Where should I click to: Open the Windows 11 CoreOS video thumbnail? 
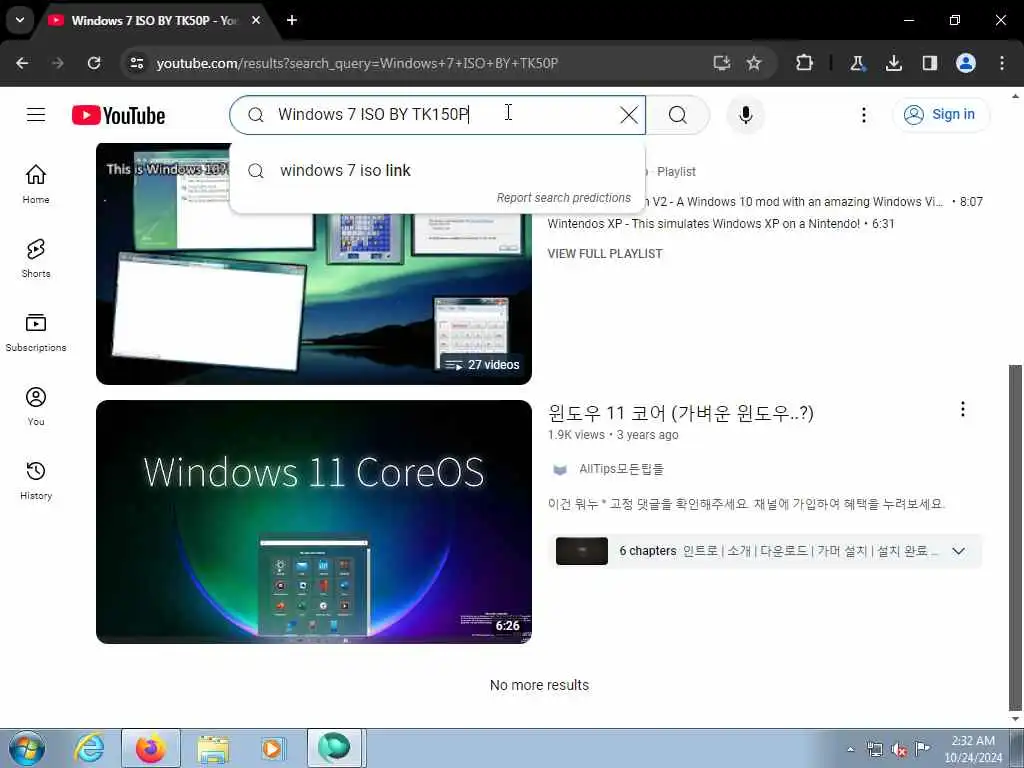point(313,521)
